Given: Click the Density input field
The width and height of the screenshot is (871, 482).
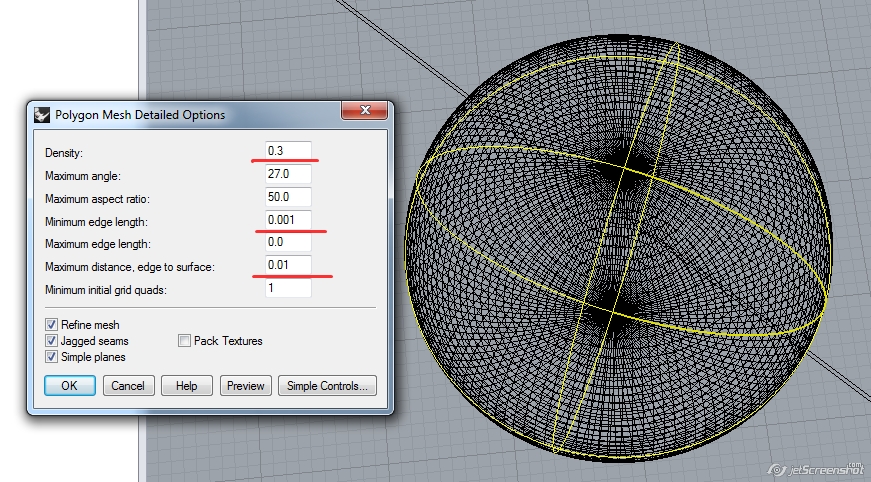Looking at the screenshot, I should pos(288,151).
